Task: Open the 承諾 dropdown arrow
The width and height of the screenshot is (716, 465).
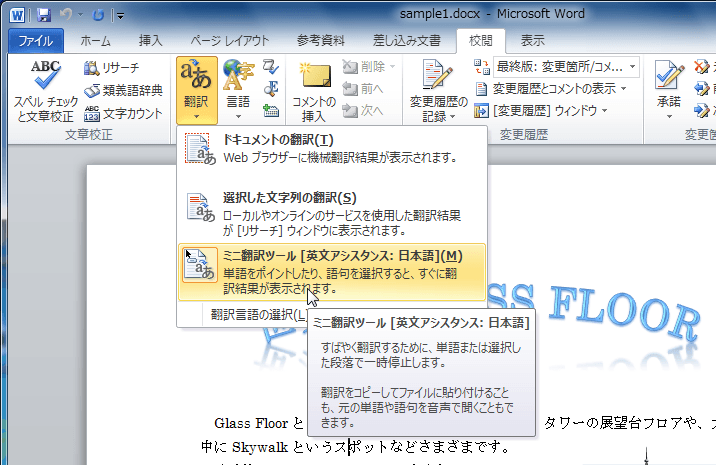Action: (669, 117)
